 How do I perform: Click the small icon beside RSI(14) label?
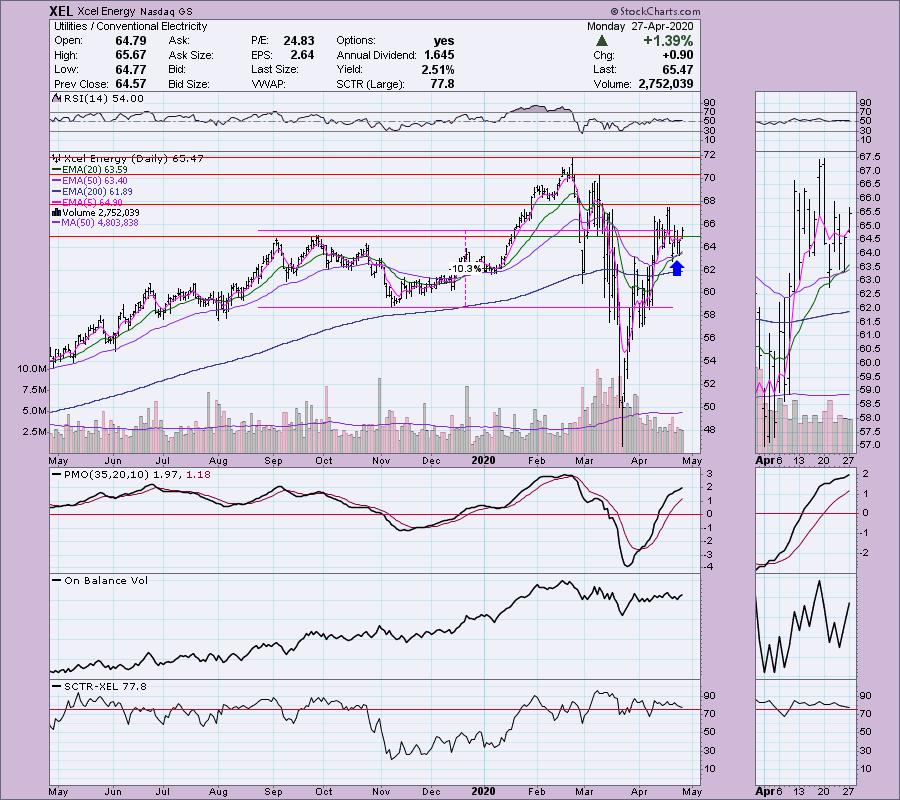(56, 98)
